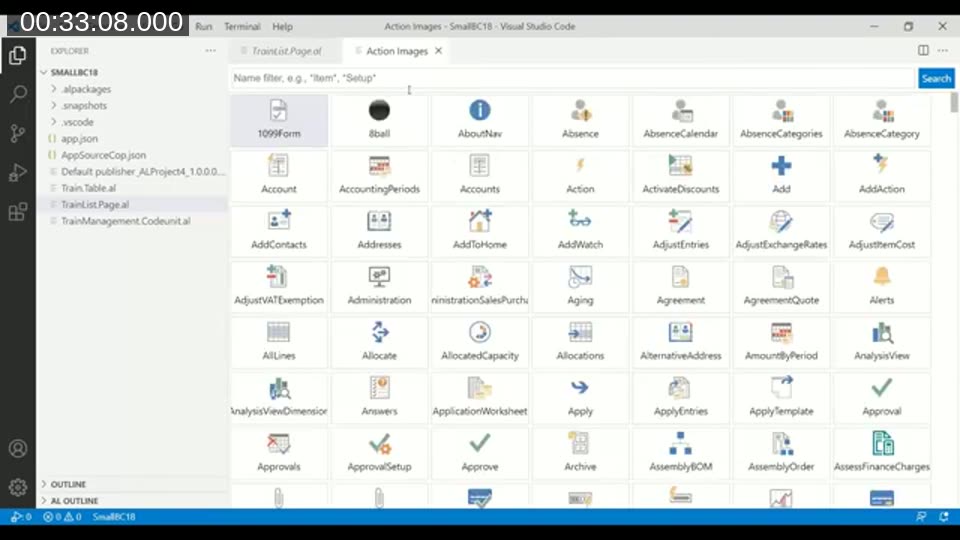Select the AssessFinanceCharges action image
The height and width of the screenshot is (540, 960).
882,454
